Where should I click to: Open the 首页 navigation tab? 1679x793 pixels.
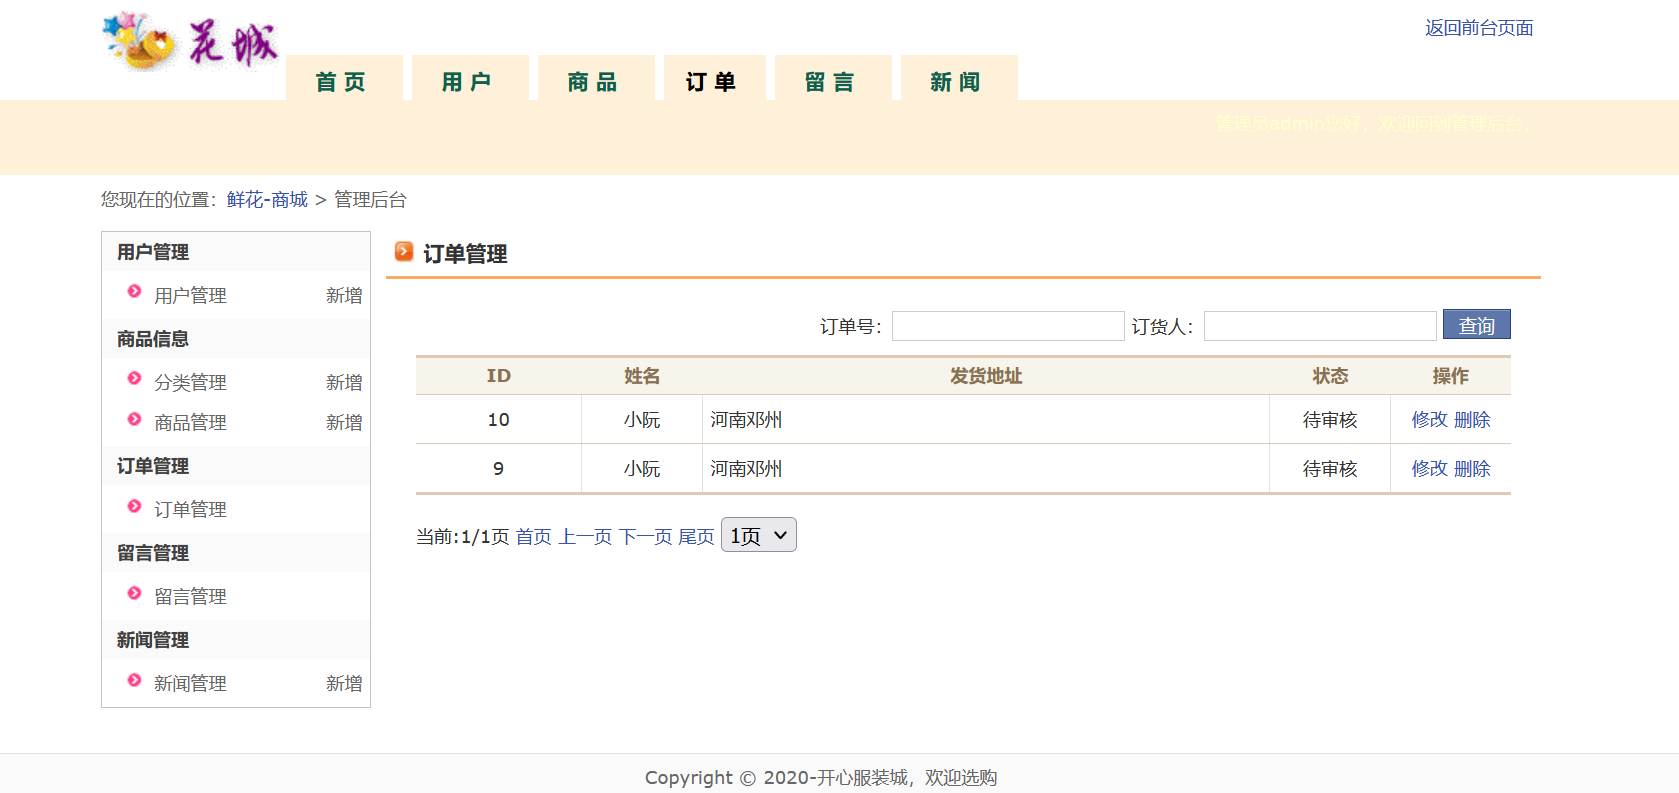[x=344, y=78]
